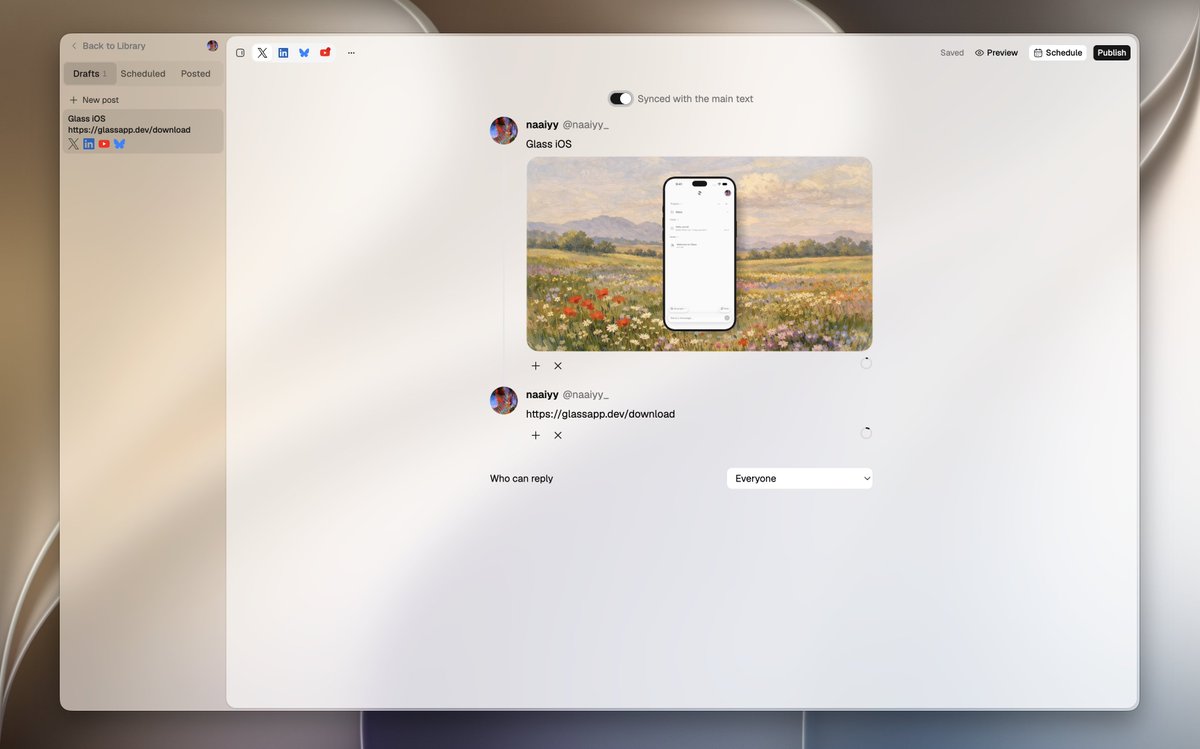Click the Saved status label
Viewport: 1200px width, 749px height.
tap(952, 53)
